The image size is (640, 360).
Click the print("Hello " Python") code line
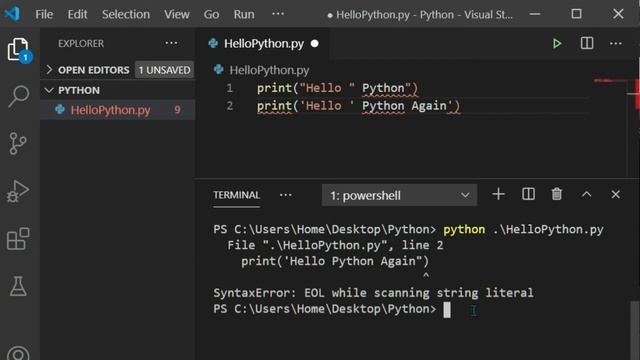click(337, 88)
